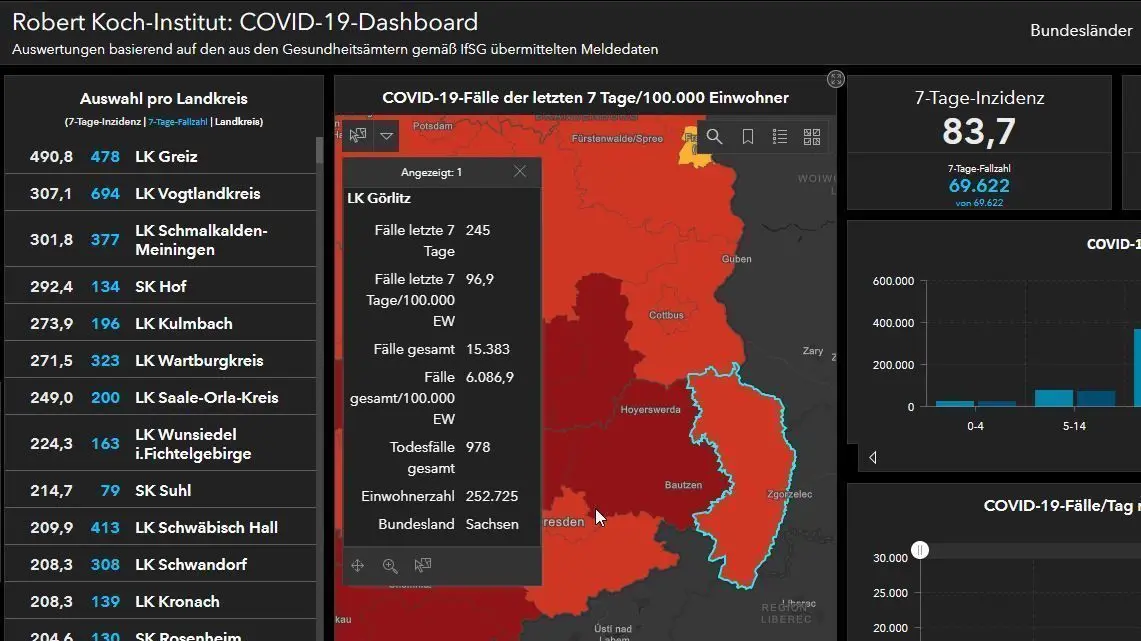The image size is (1141, 641).
Task: Open the basemap gallery grid icon
Action: 812,137
